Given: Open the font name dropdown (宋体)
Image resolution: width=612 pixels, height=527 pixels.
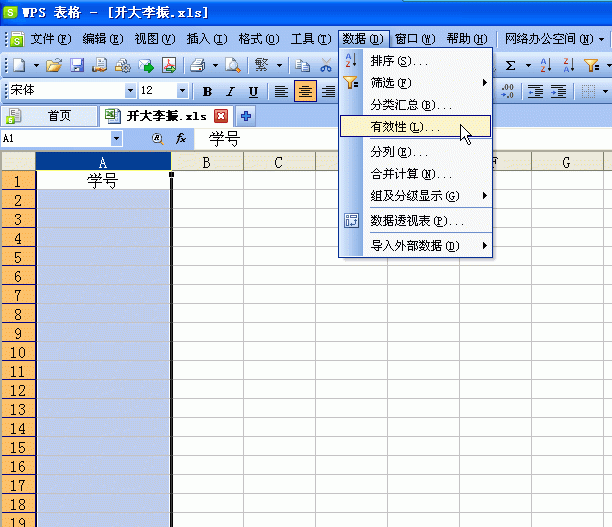Looking at the screenshot, I should tap(130, 91).
